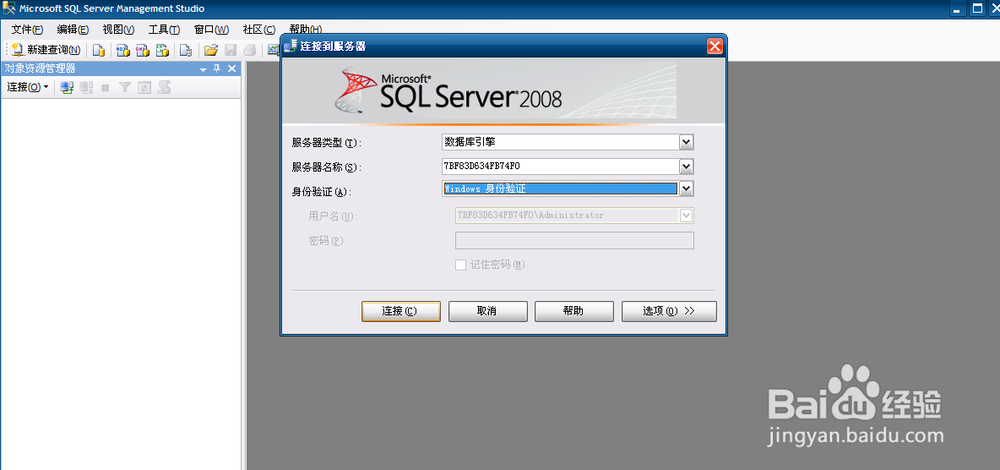Click the Stop square icon in Object Explorer
The height and width of the screenshot is (470, 1000).
click(105, 87)
